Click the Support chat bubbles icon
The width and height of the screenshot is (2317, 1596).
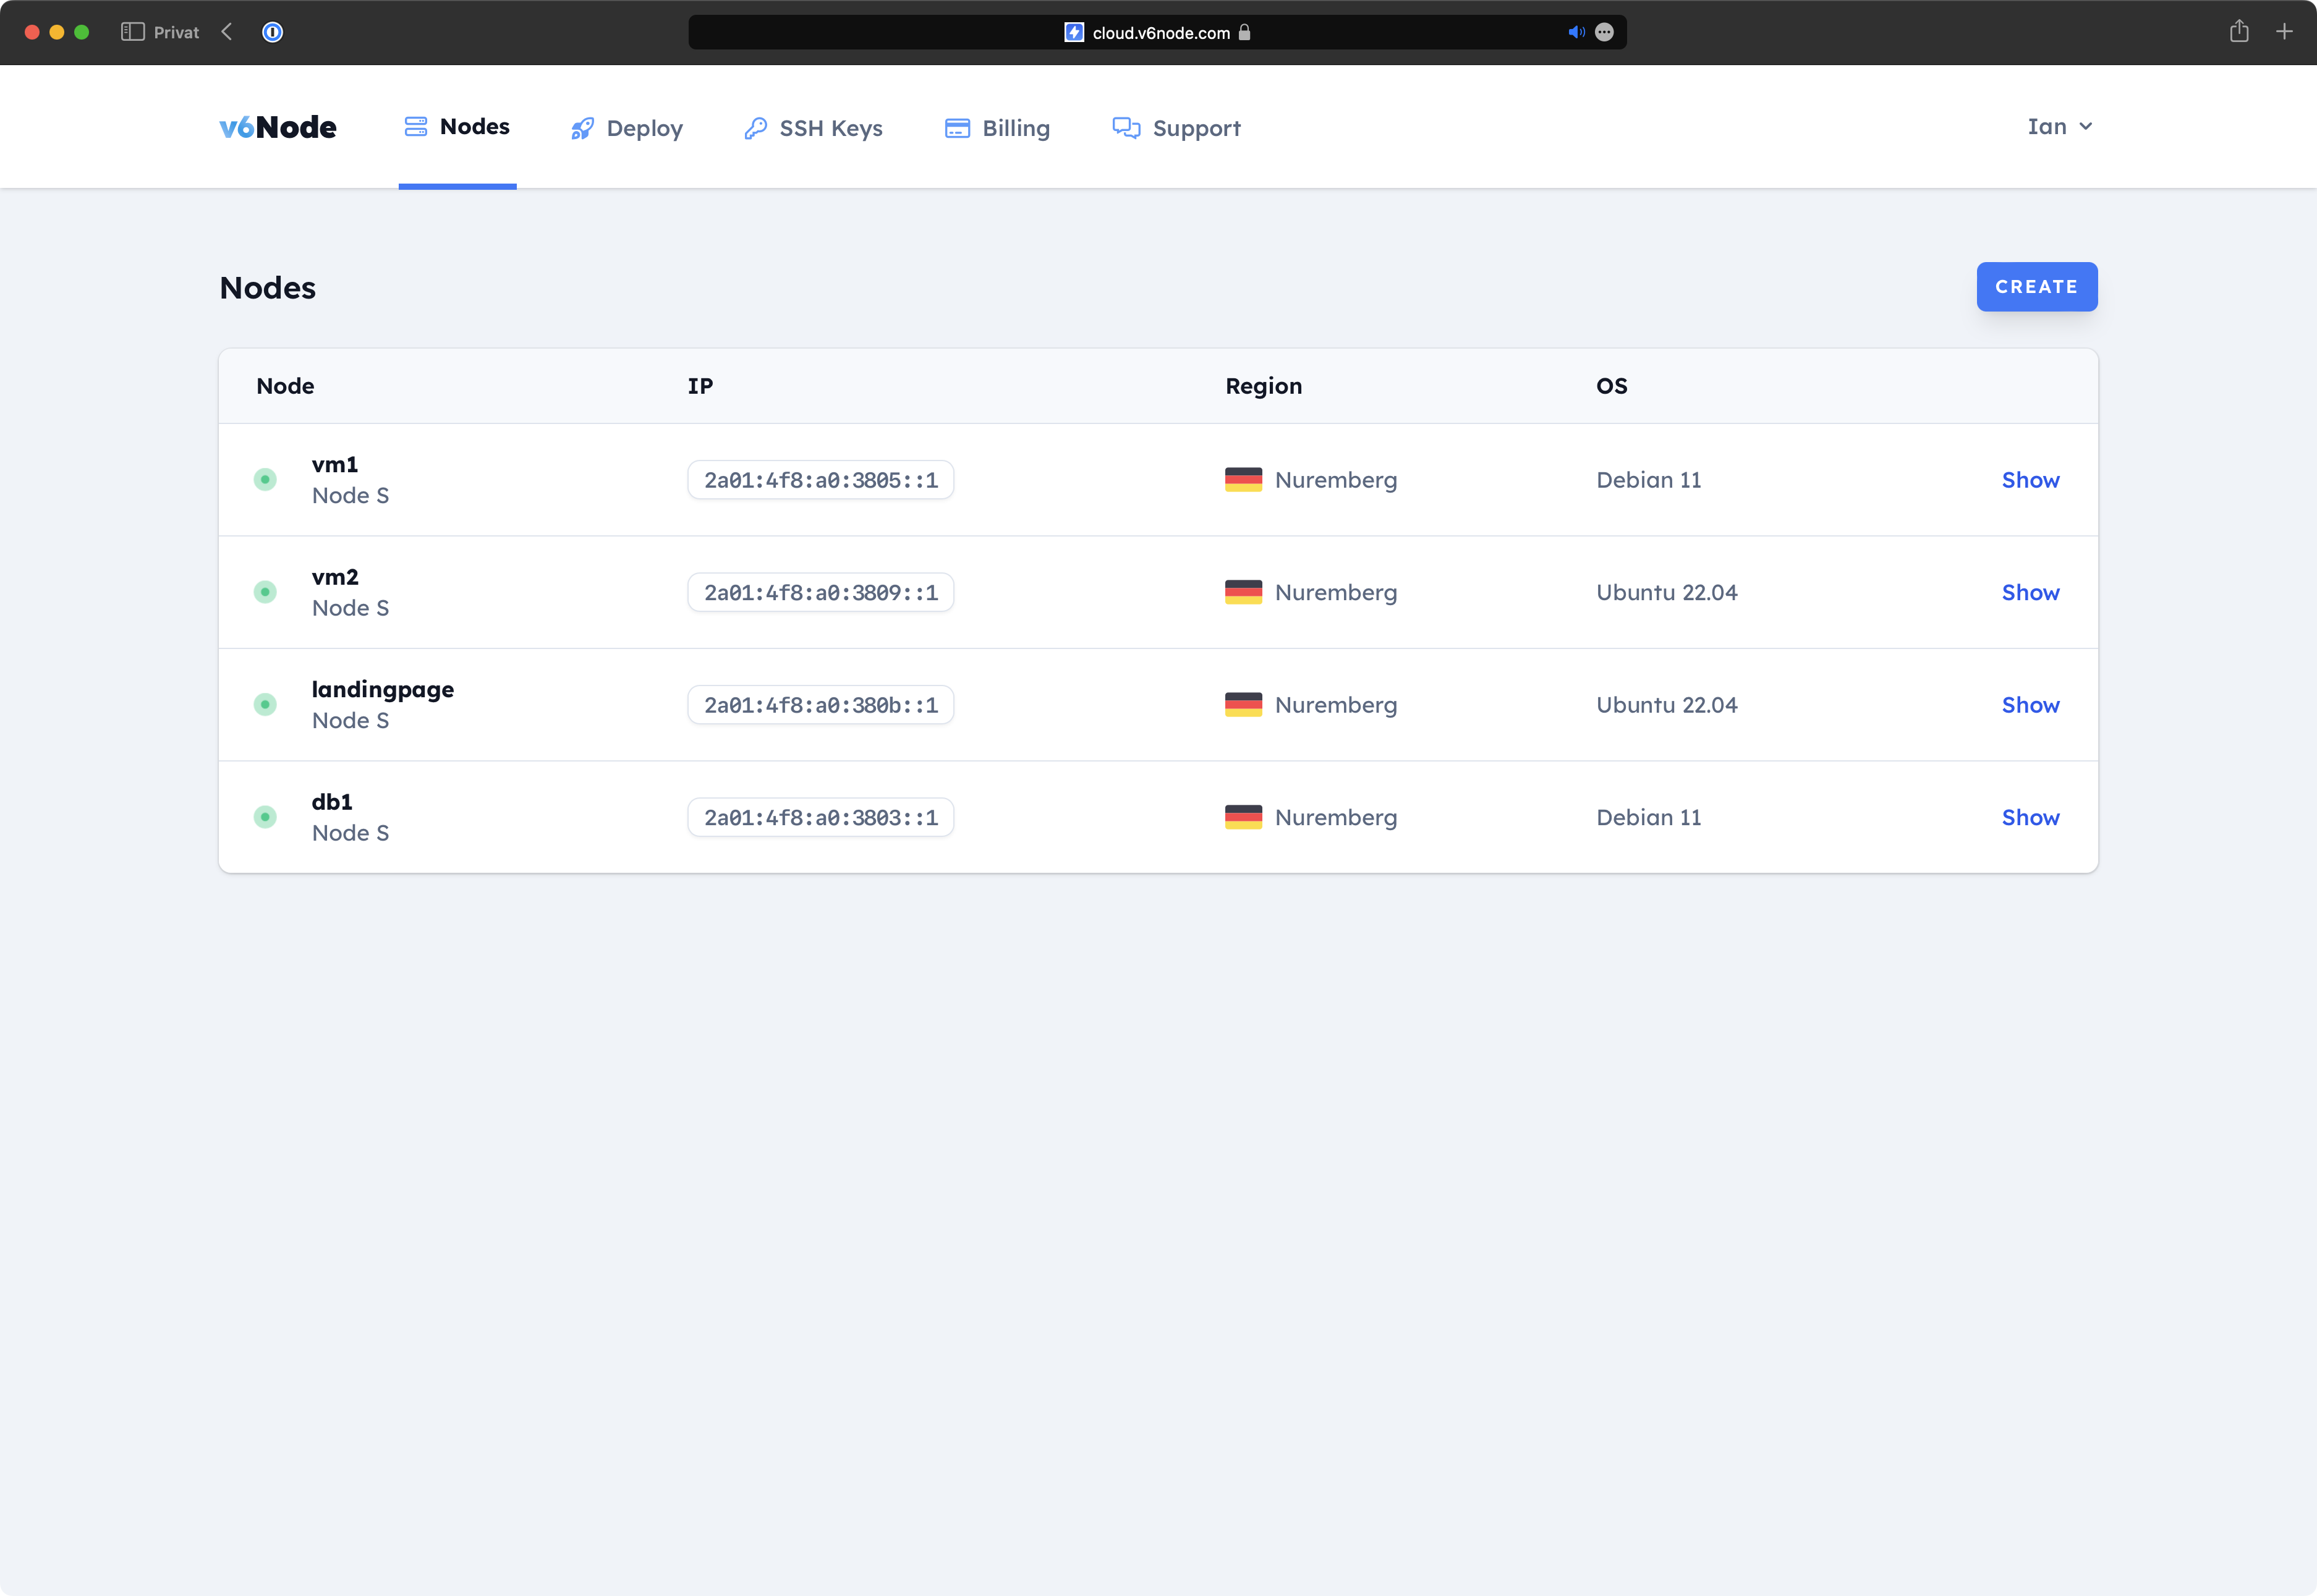pyautogui.click(x=1126, y=129)
